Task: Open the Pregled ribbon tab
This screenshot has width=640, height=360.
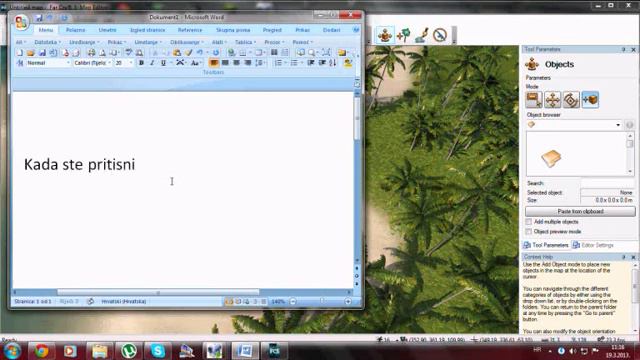Action: coord(272,30)
